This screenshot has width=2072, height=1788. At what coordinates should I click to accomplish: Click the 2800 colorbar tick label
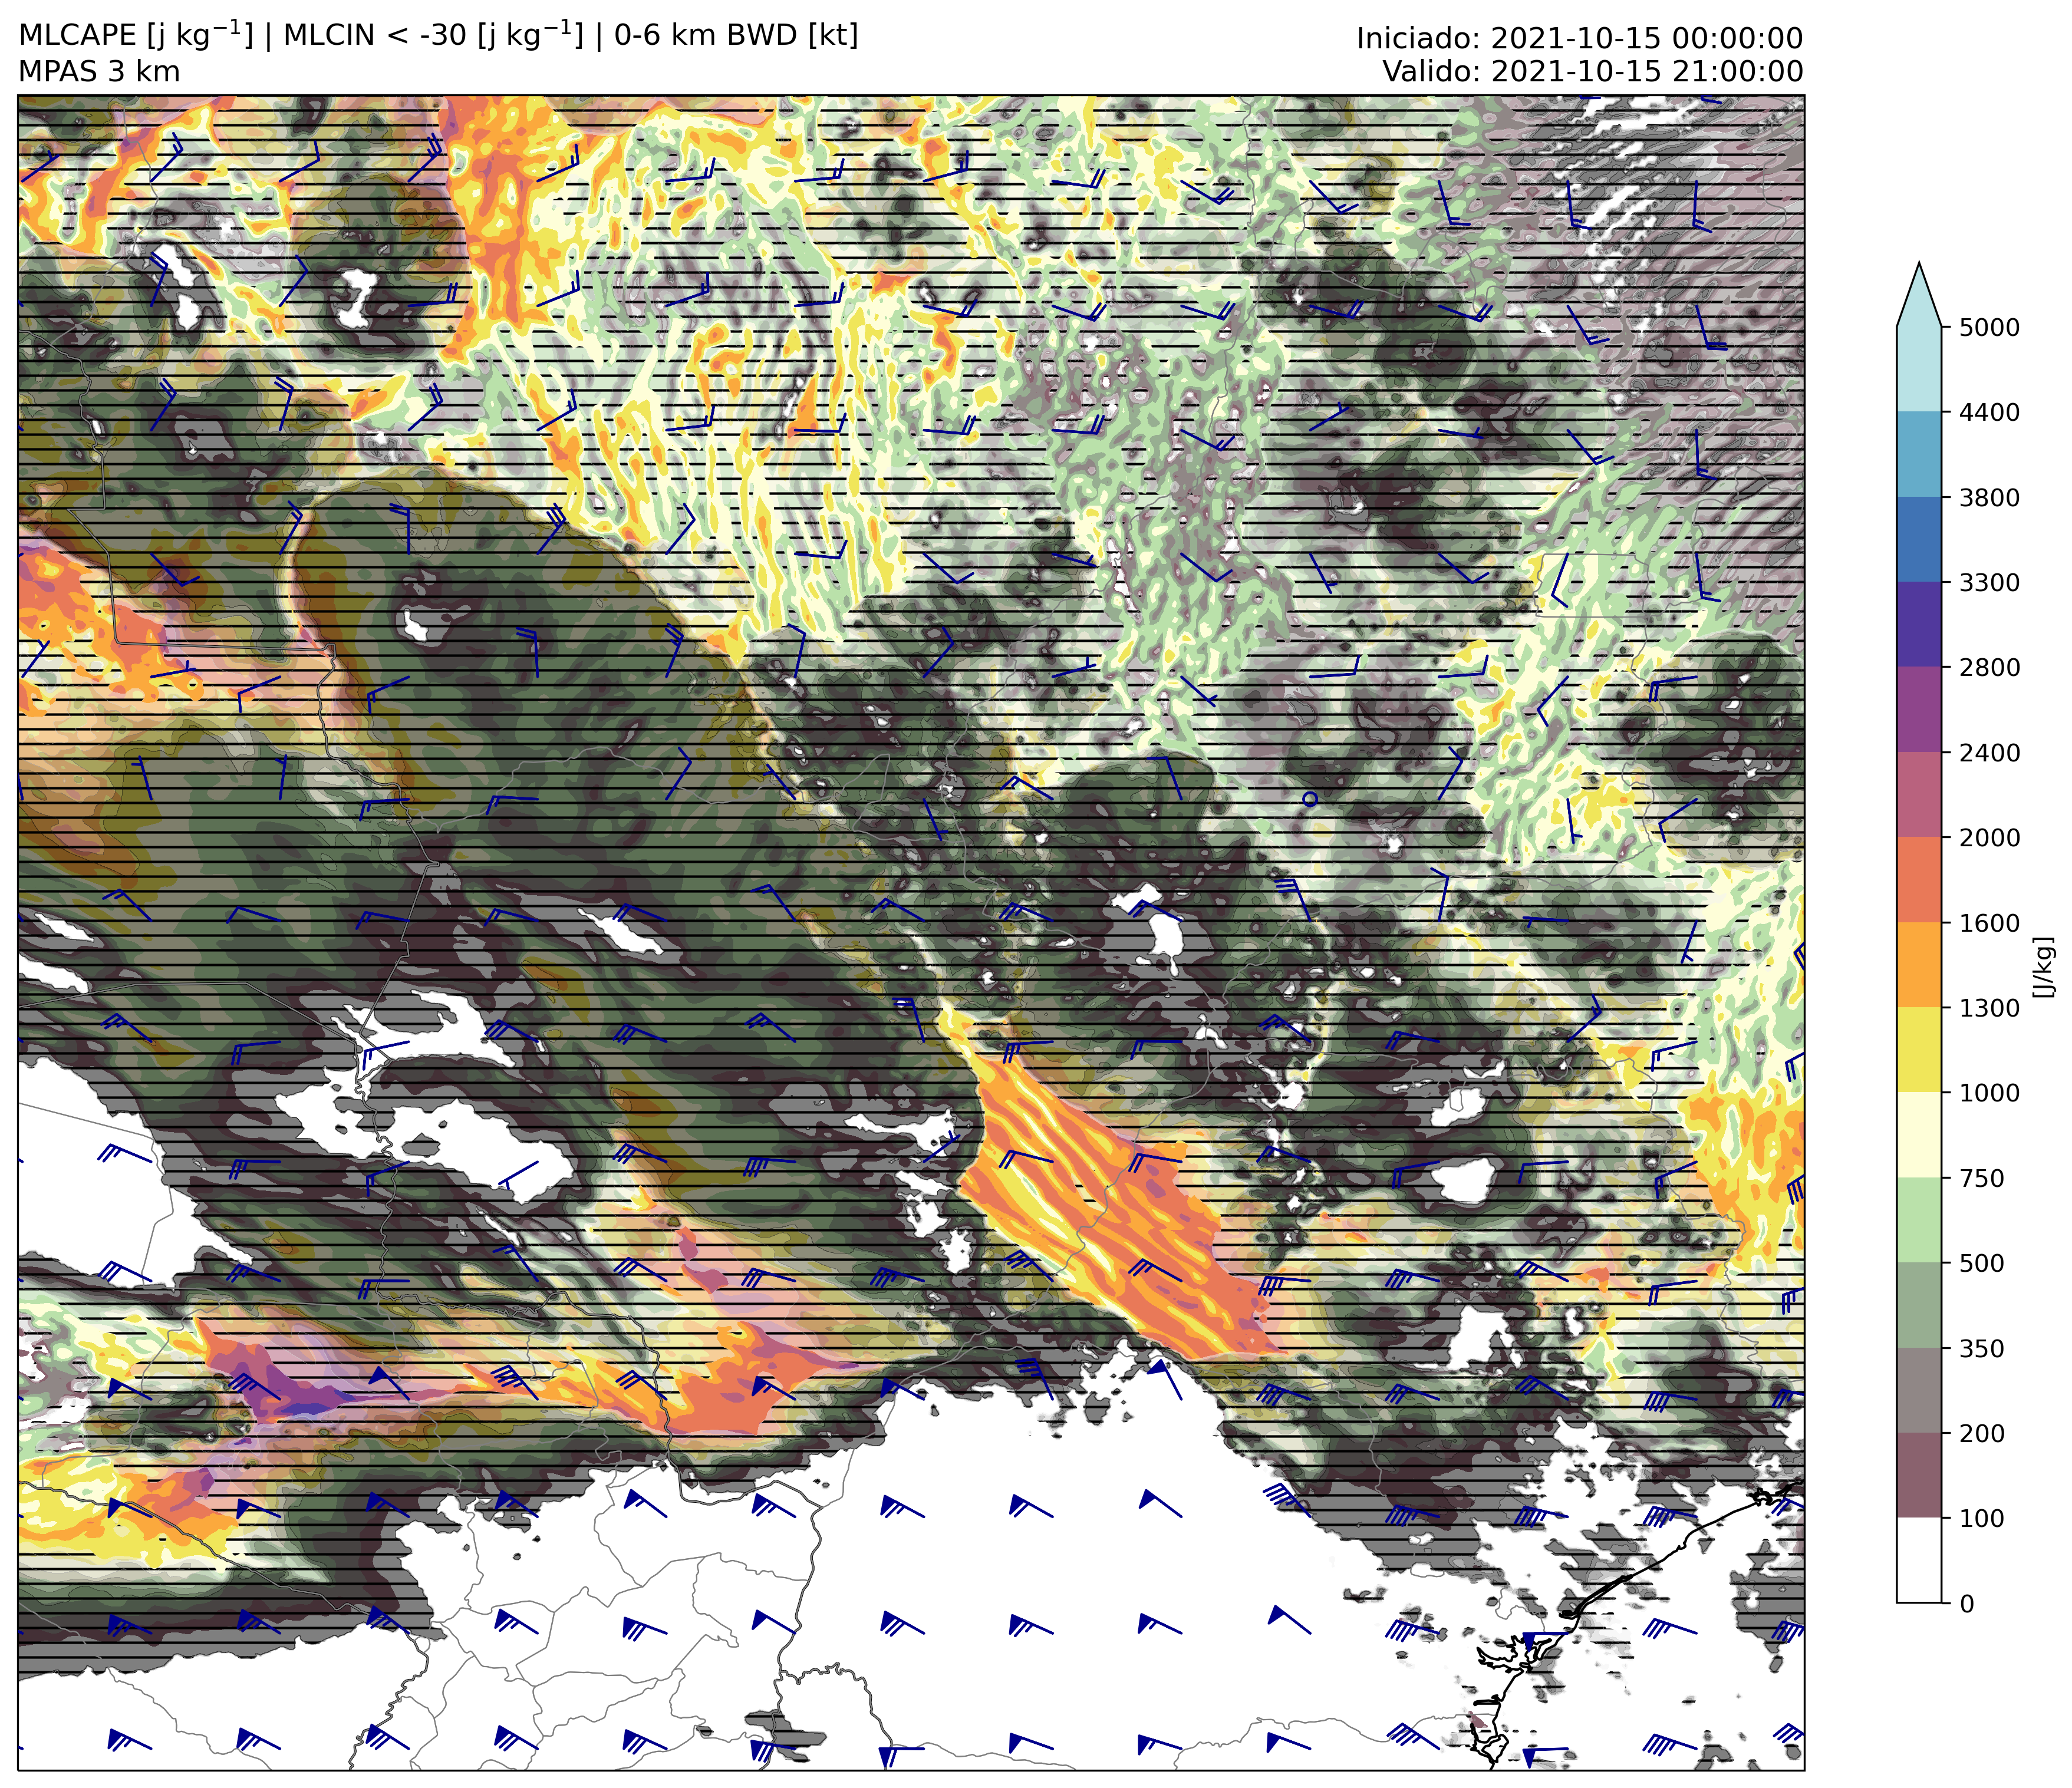(1989, 667)
